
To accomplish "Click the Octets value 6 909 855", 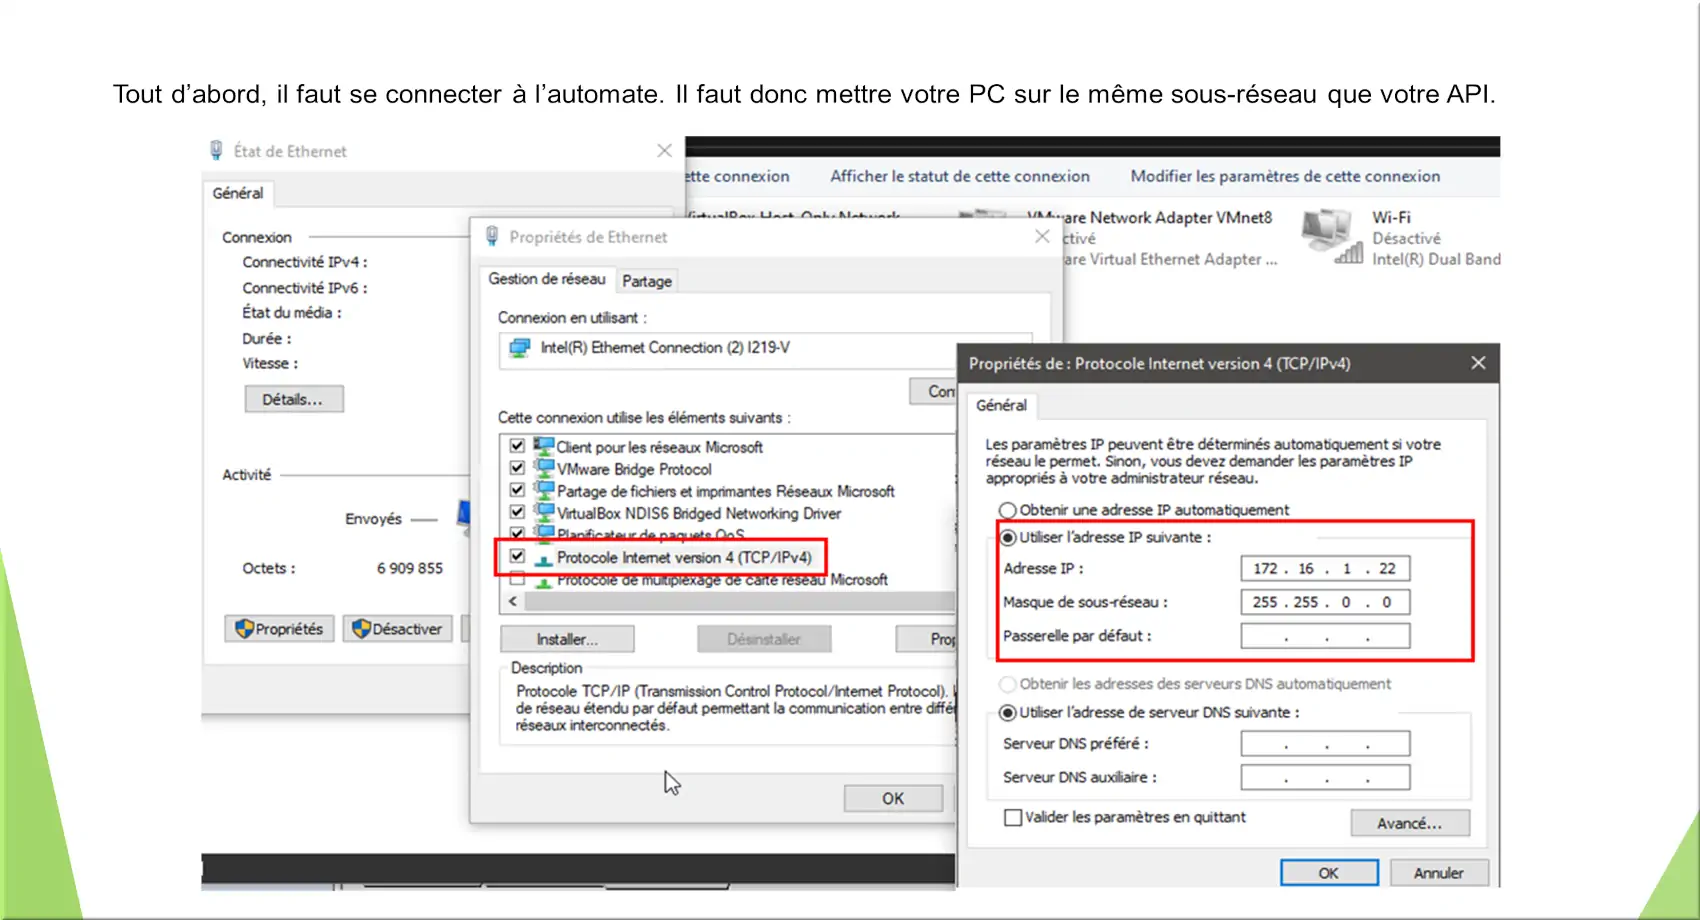I will (x=410, y=569).
